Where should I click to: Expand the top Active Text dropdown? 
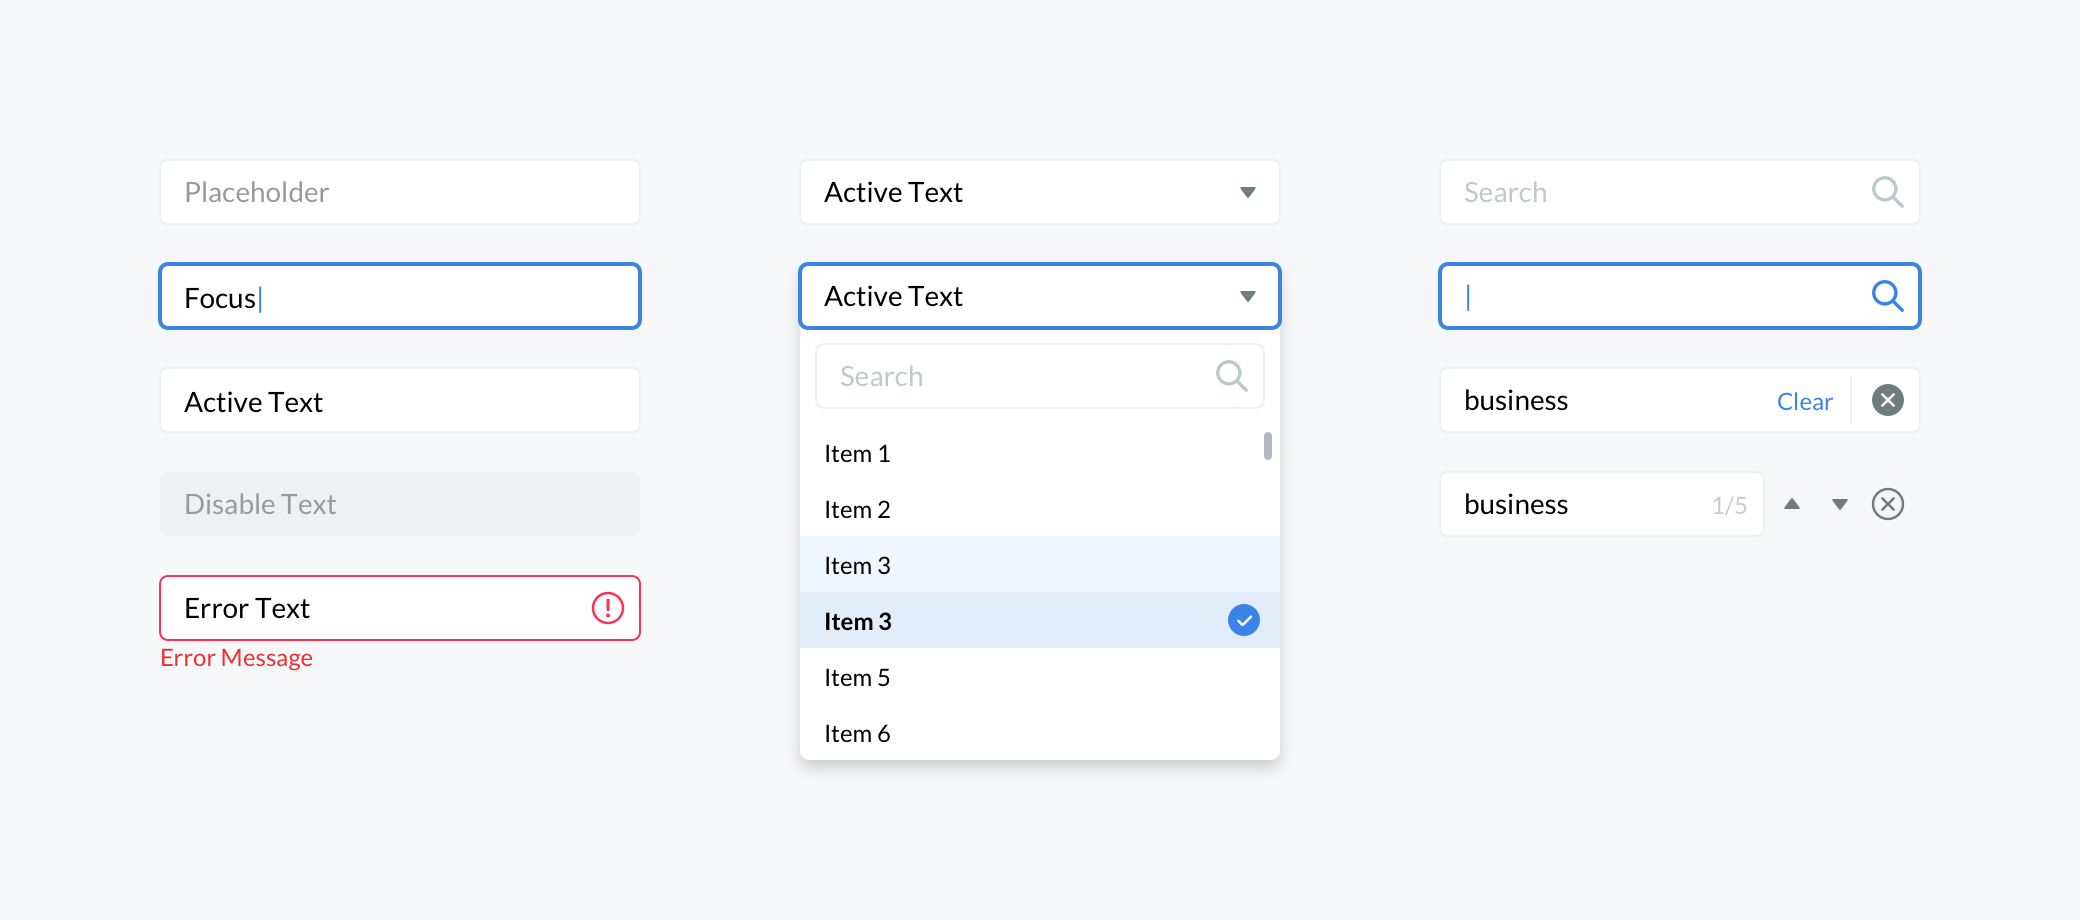click(1247, 192)
